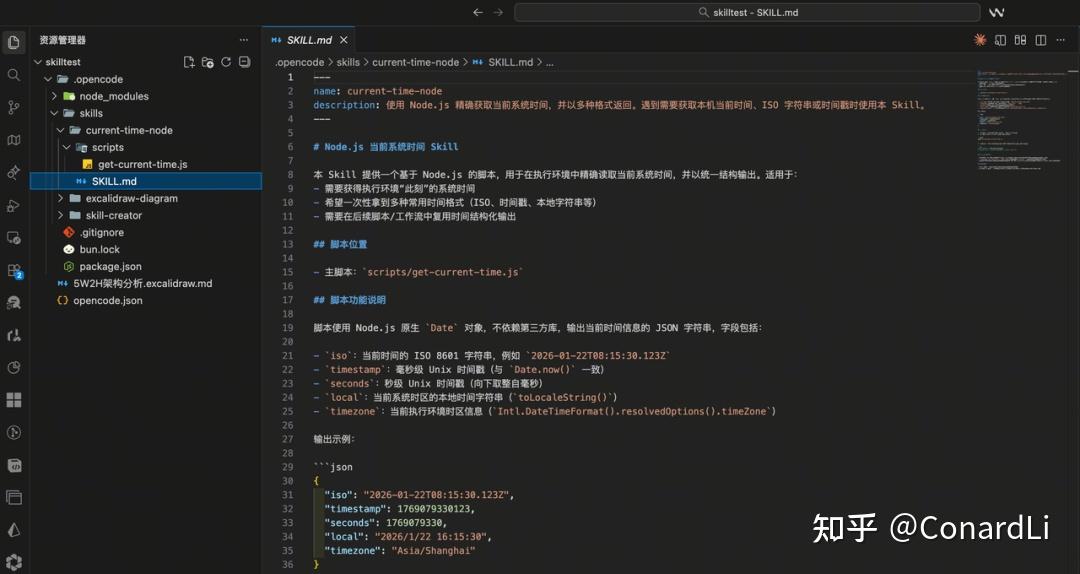Click skills in the breadcrumb path
The image size is (1080, 574).
tap(348, 62)
